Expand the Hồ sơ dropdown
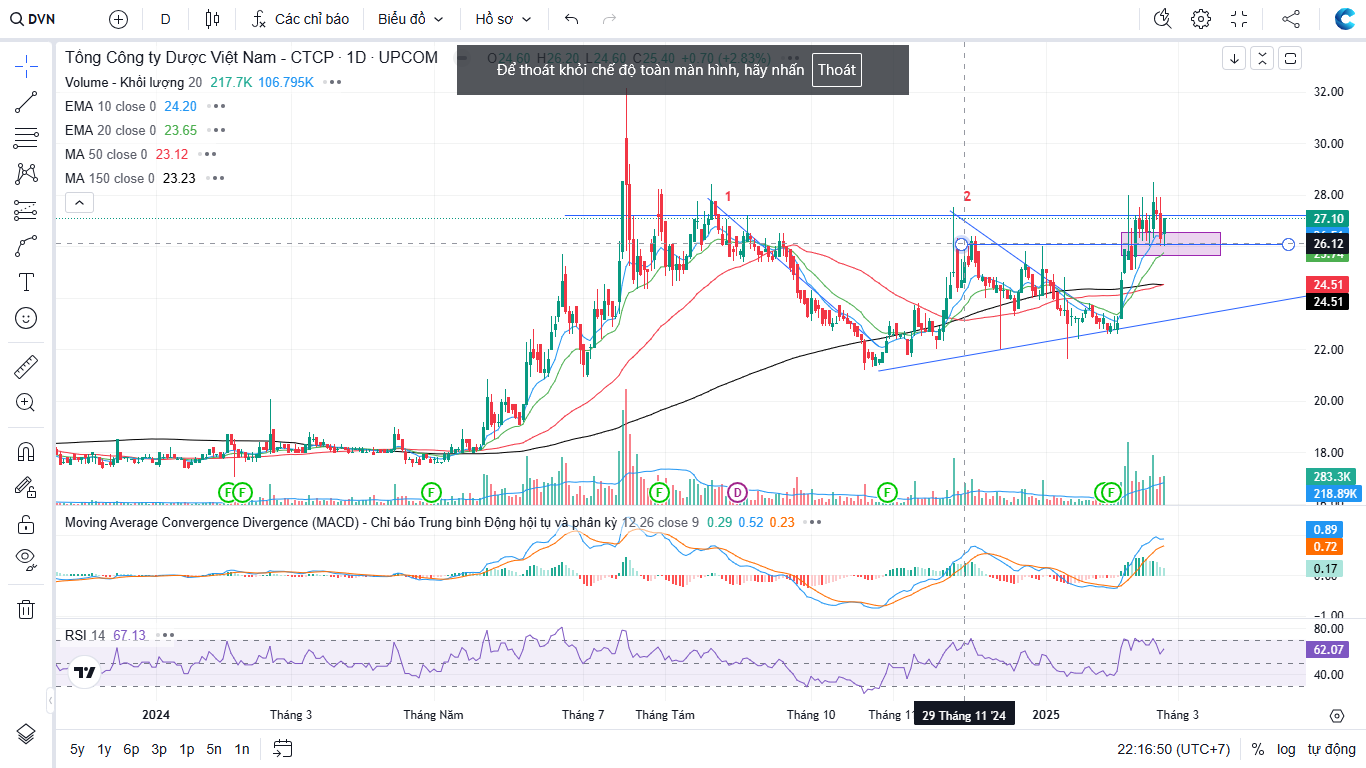1366x768 pixels. pyautogui.click(x=504, y=19)
